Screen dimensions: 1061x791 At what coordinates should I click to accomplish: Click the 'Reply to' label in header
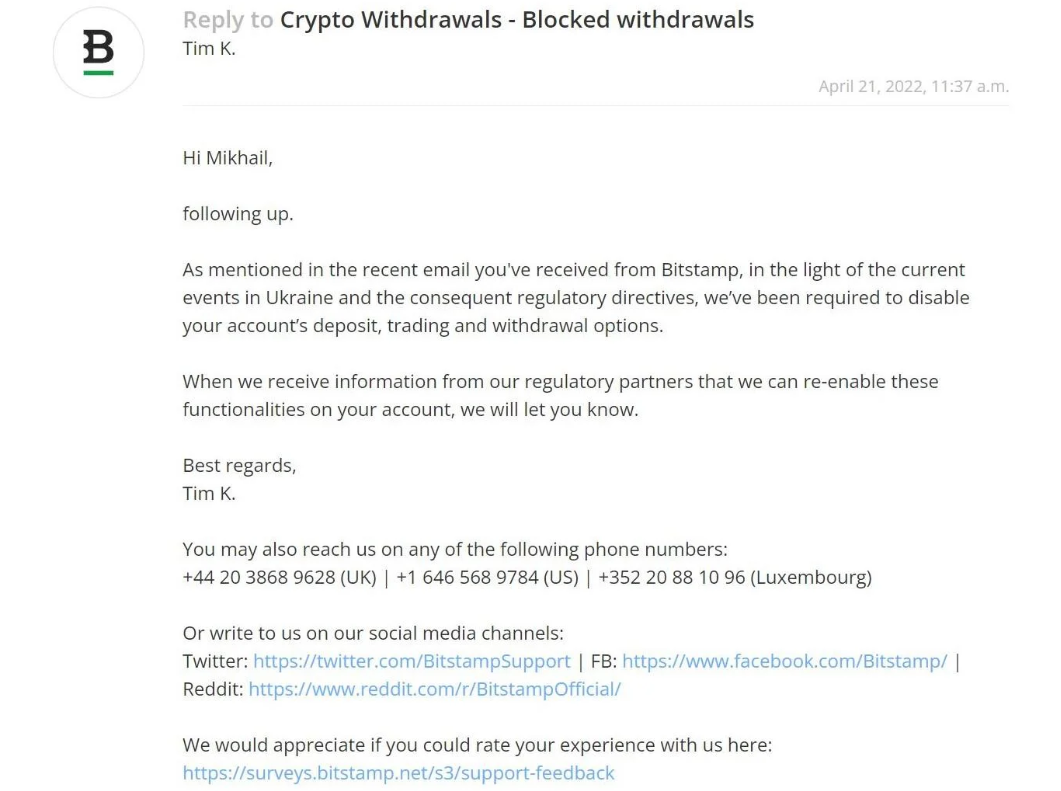[228, 19]
